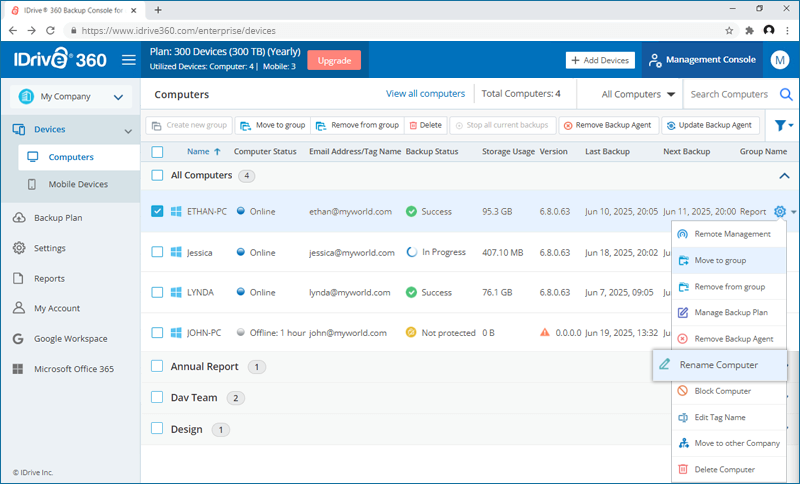Click the IDrive 360 logo
The width and height of the screenshot is (800, 484).
click(60, 59)
